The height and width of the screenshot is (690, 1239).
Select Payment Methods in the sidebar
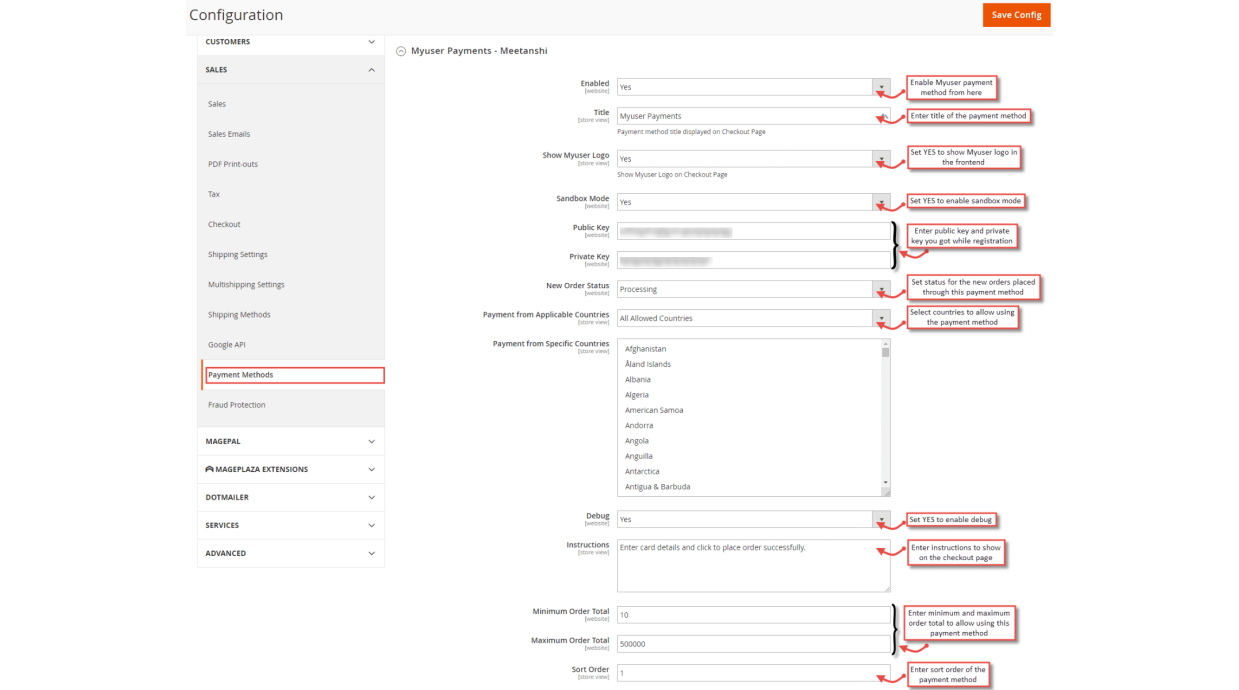coord(294,375)
